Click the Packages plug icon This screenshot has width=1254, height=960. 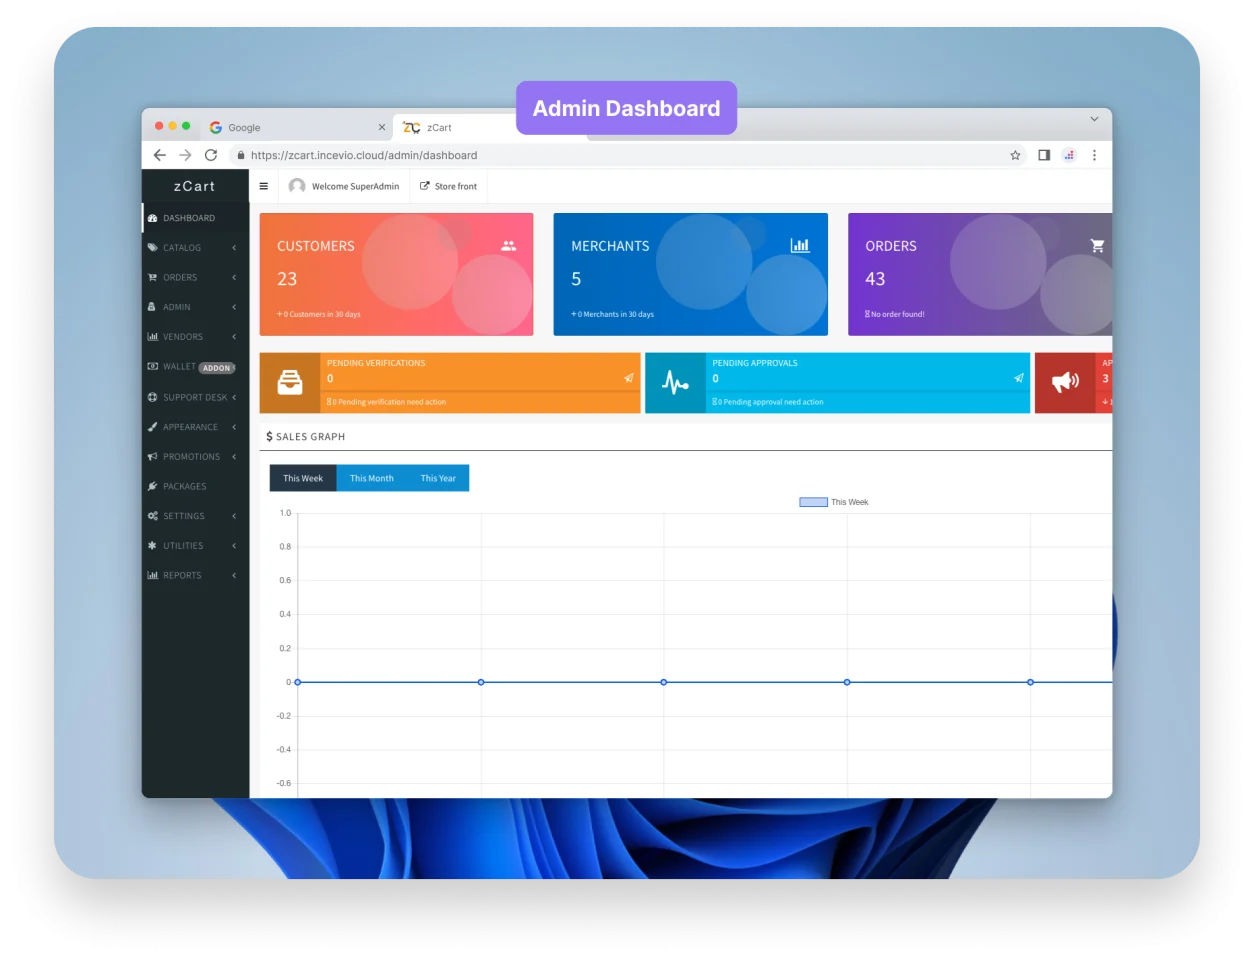point(152,486)
